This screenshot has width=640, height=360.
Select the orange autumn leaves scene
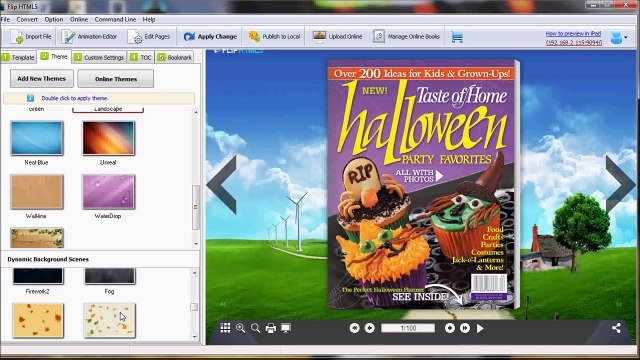38,320
